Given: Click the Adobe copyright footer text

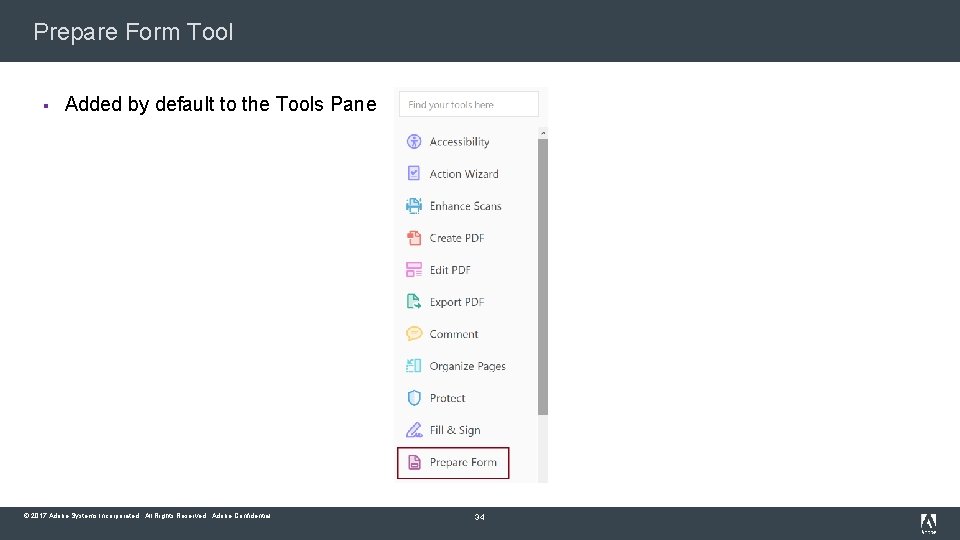Looking at the screenshot, I should pyautogui.click(x=147, y=516).
